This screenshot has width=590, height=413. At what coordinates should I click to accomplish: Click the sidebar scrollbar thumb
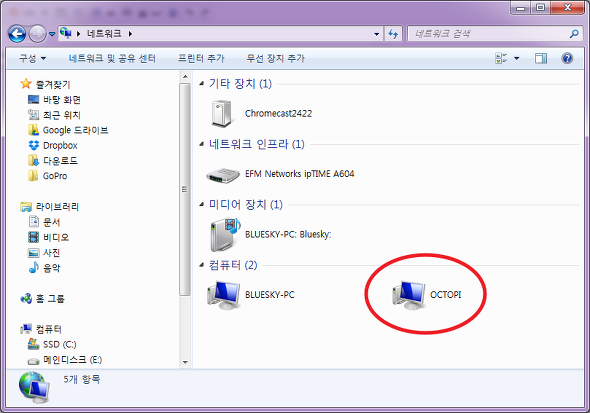click(x=185, y=189)
